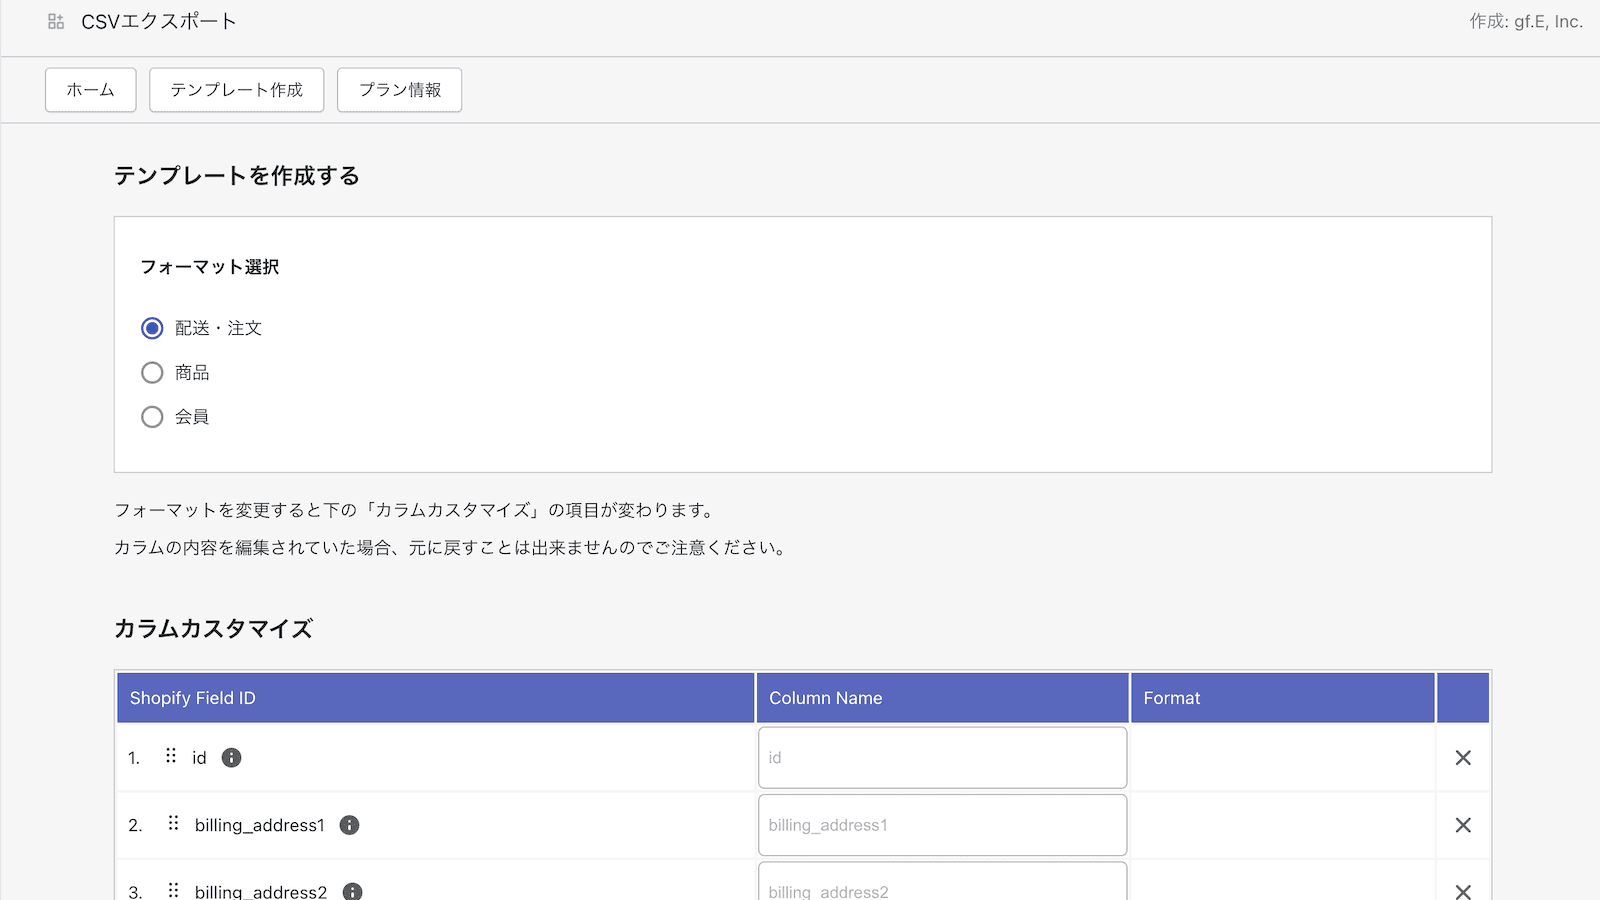Select the 配送・注文 format option
The width and height of the screenshot is (1600, 900).
(152, 328)
